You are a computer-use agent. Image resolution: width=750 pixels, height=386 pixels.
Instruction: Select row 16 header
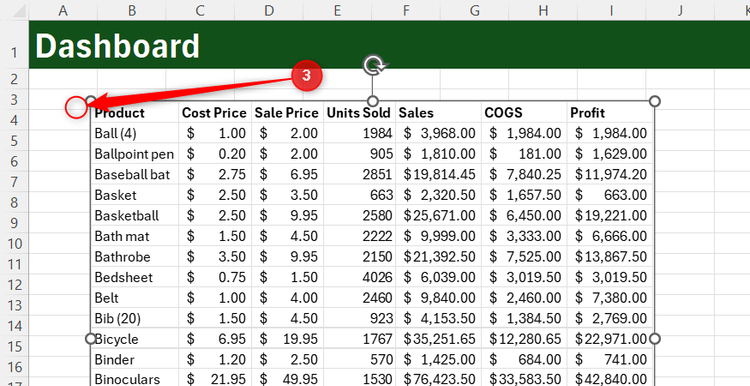pyautogui.click(x=14, y=367)
